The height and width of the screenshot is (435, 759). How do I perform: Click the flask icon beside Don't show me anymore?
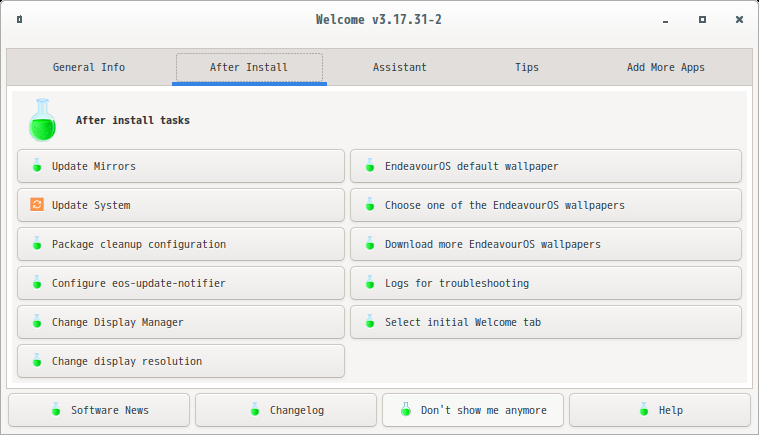[x=406, y=409]
